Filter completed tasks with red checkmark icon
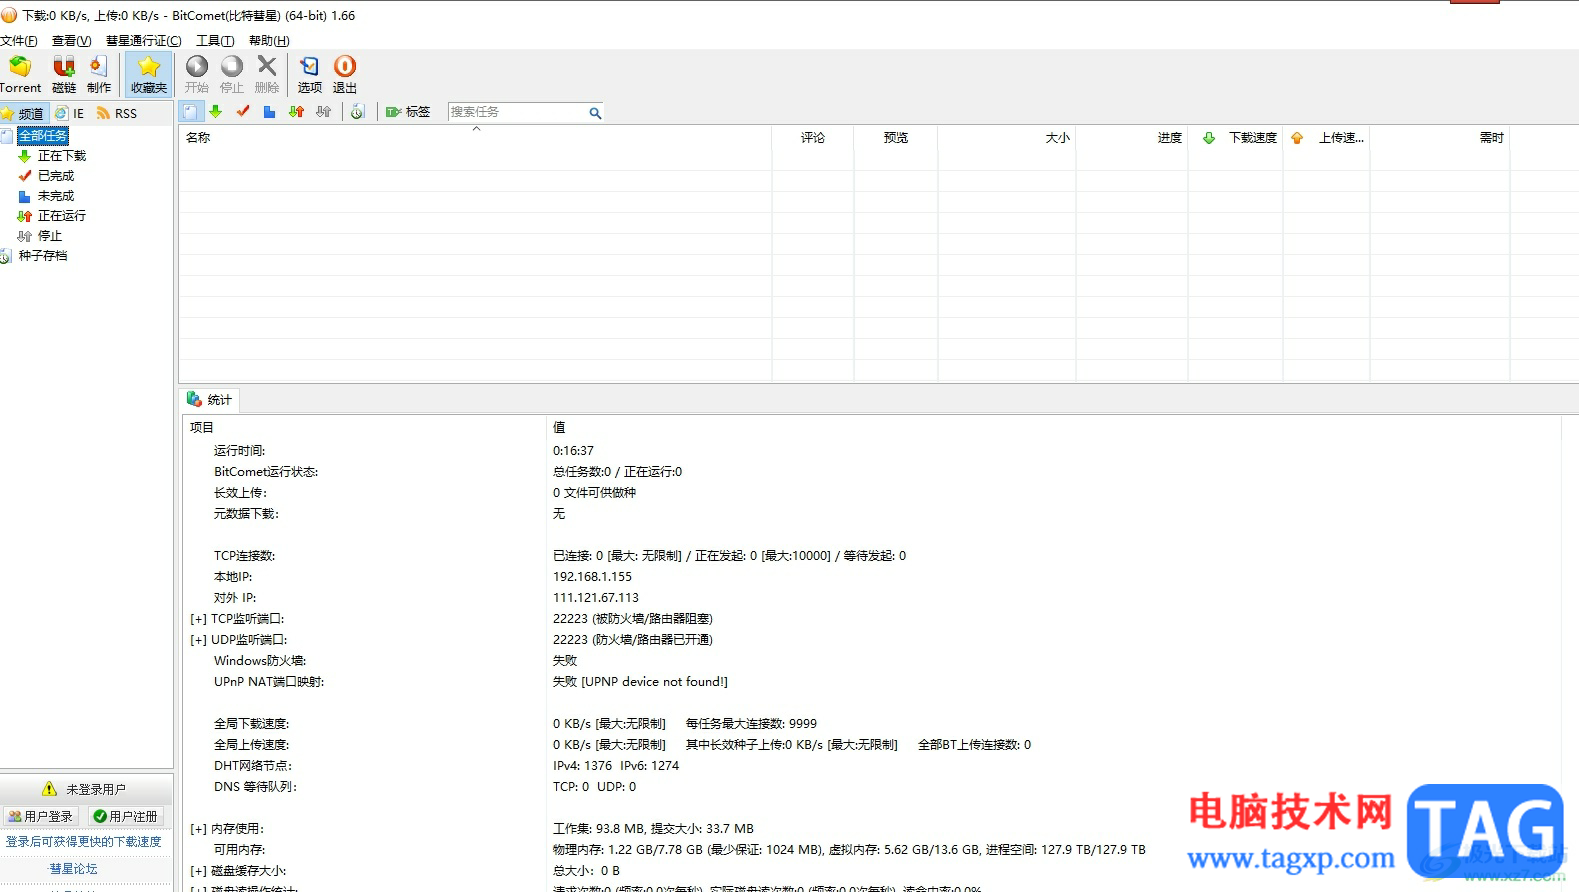 242,112
